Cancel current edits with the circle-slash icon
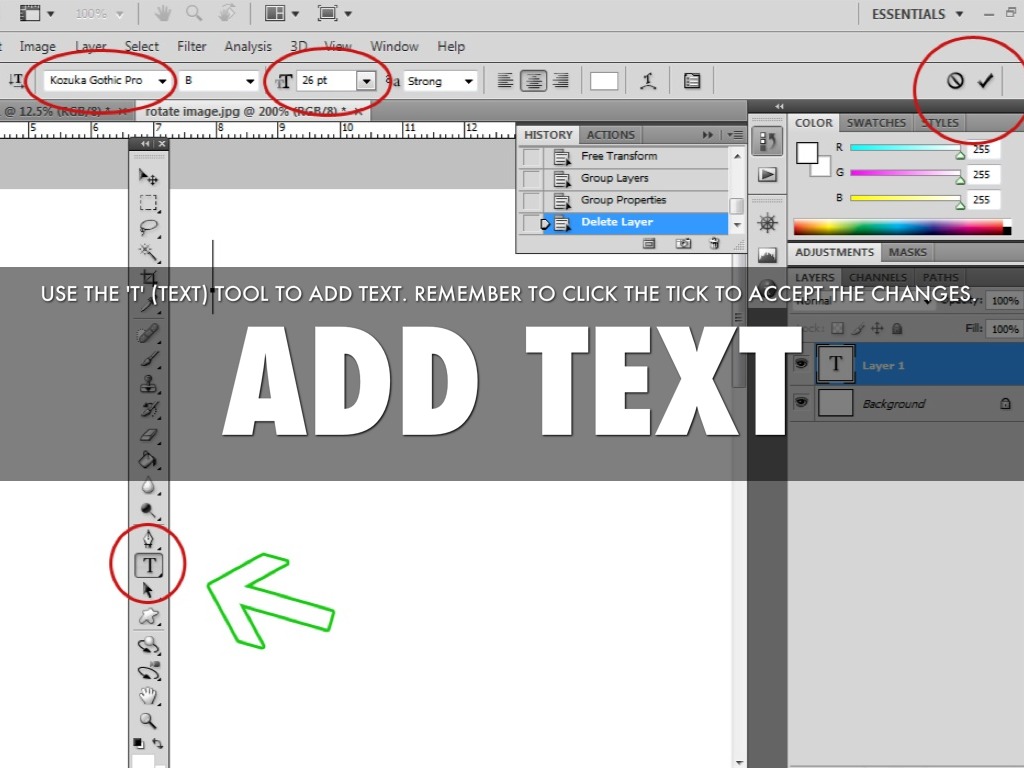Viewport: 1024px width, 768px height. pos(955,81)
